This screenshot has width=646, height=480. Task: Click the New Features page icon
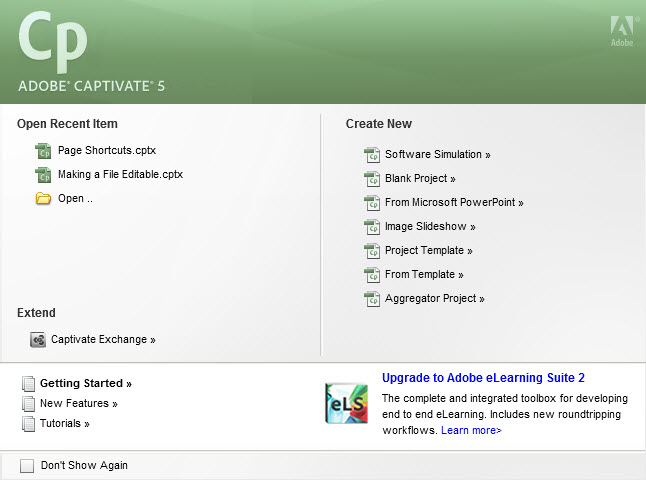(28, 403)
